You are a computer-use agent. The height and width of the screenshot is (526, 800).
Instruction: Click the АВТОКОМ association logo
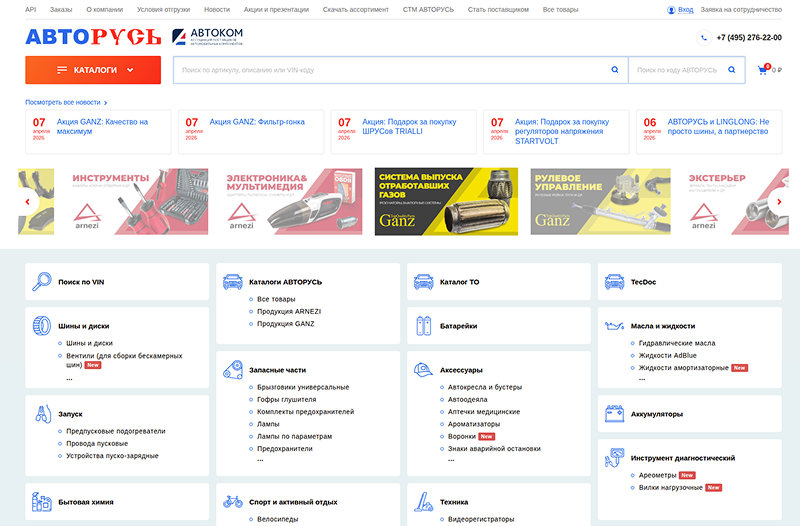[x=208, y=37]
